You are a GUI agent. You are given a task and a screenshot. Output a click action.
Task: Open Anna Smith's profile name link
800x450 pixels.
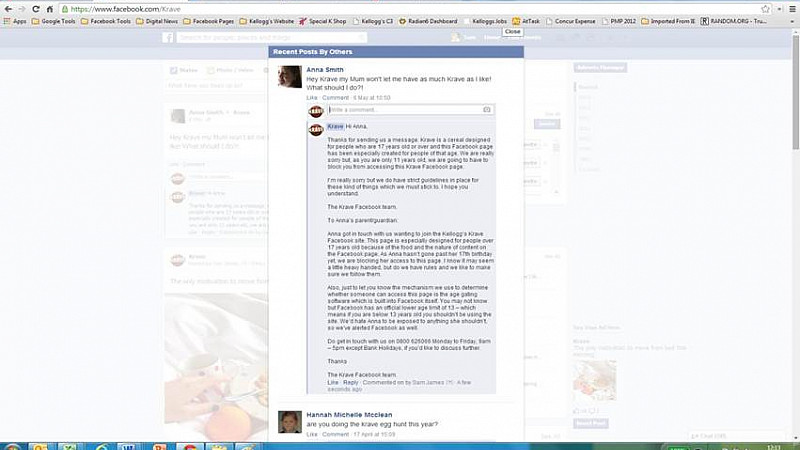pyautogui.click(x=324, y=69)
